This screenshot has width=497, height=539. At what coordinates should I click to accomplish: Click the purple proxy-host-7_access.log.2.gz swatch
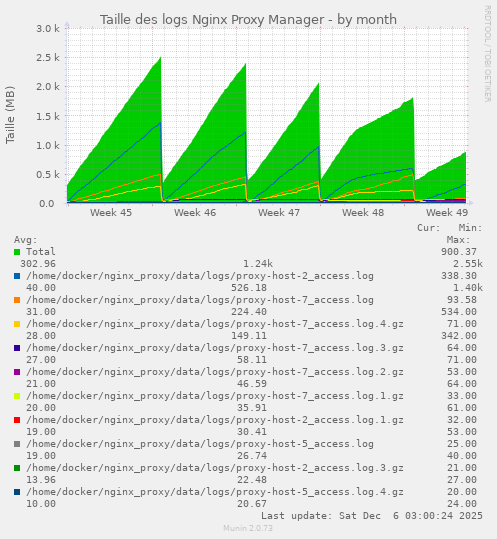(17, 372)
